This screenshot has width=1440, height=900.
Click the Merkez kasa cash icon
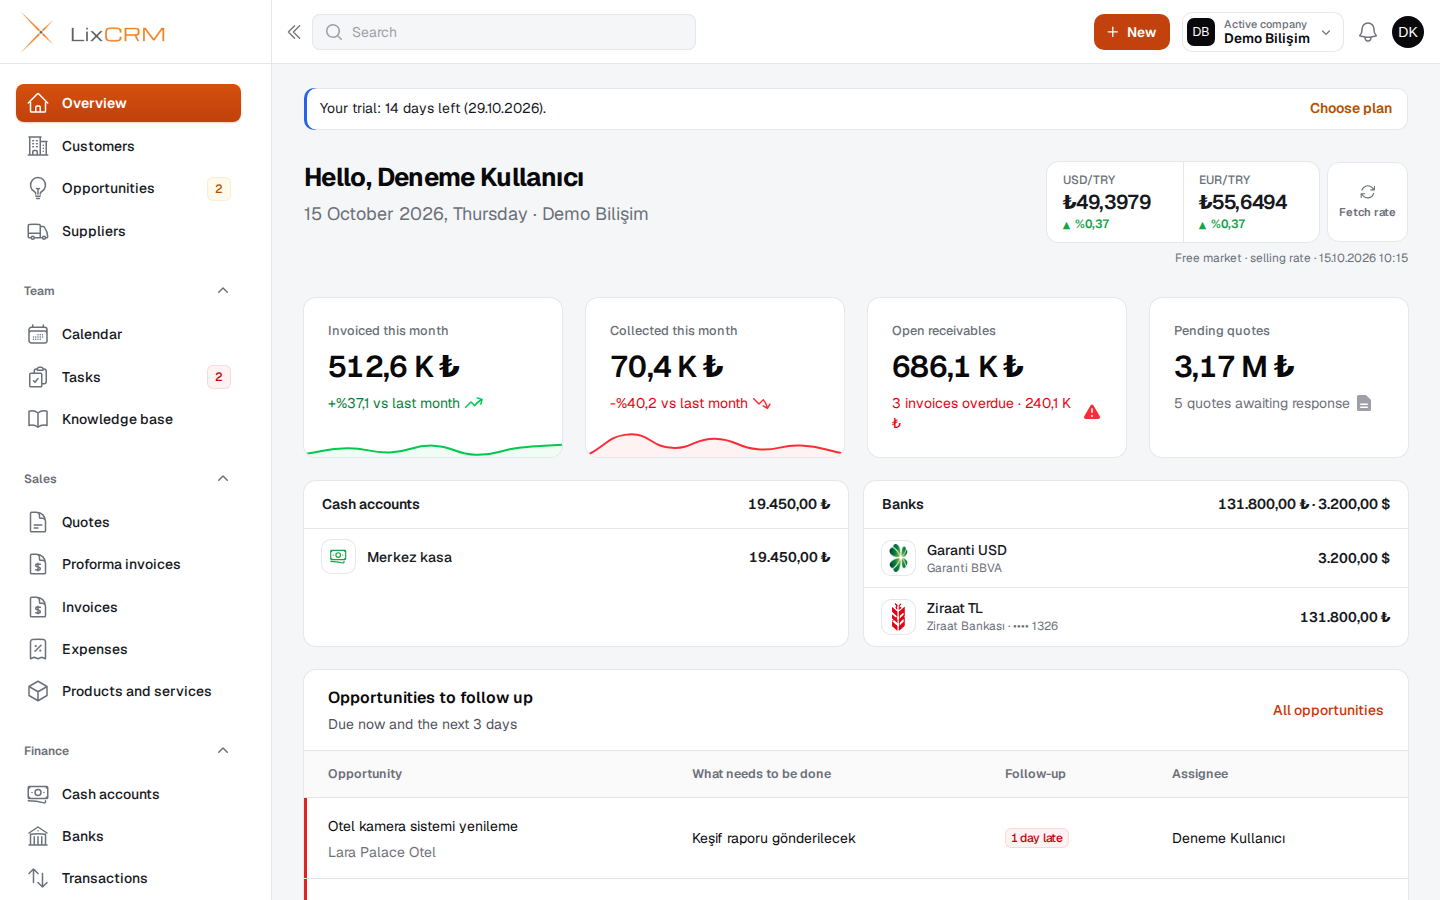tap(339, 557)
